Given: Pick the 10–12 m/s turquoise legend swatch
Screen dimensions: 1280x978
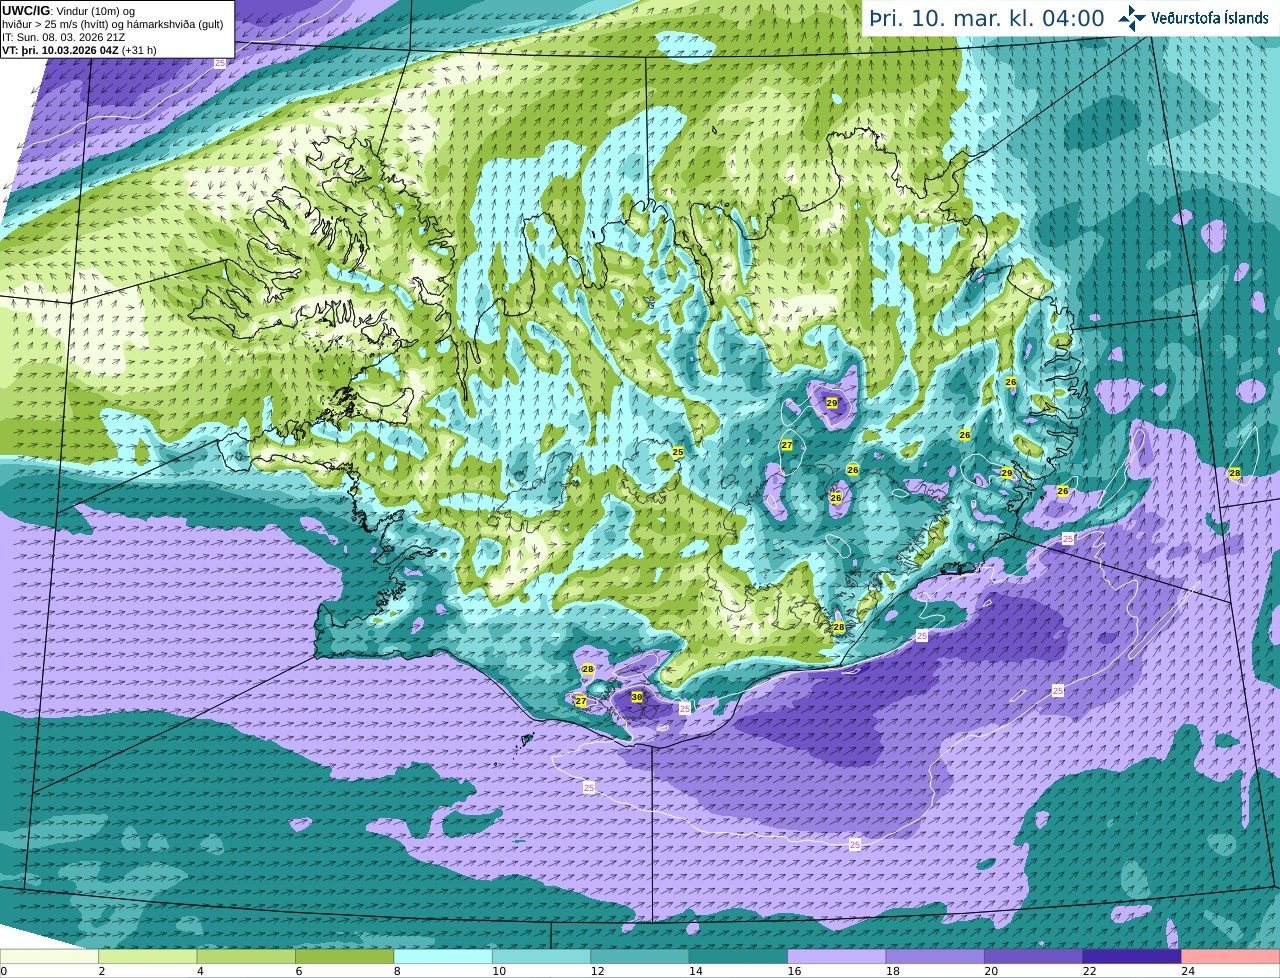Looking at the screenshot, I should (x=542, y=956).
